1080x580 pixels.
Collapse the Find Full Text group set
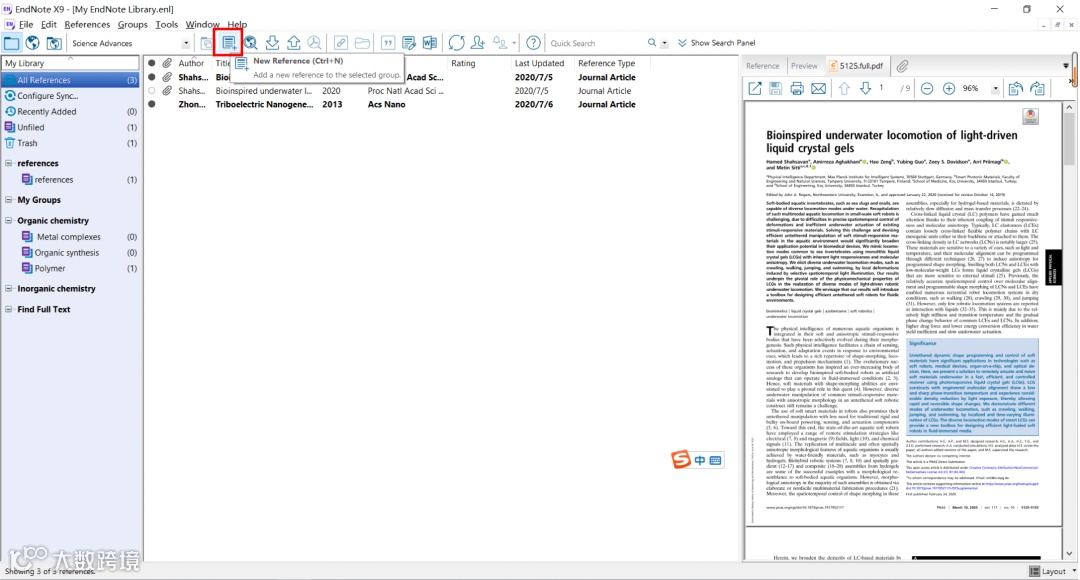(9, 309)
